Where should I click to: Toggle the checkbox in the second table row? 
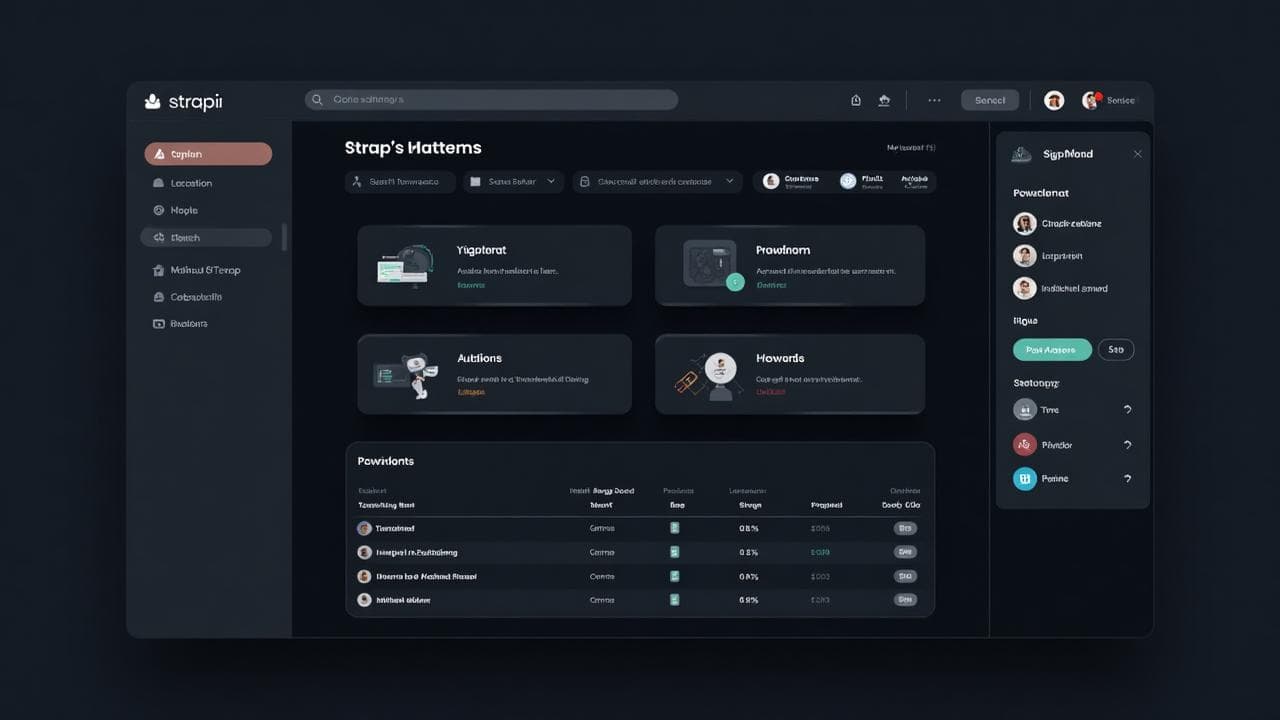(x=674, y=552)
